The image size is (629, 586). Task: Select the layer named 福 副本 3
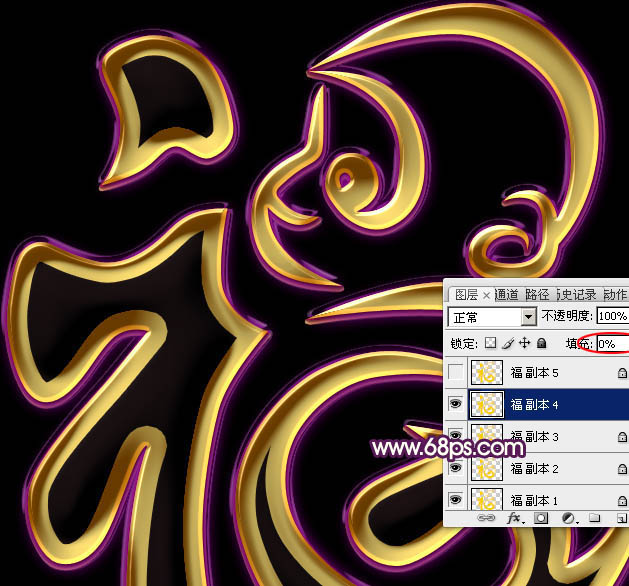pyautogui.click(x=534, y=436)
